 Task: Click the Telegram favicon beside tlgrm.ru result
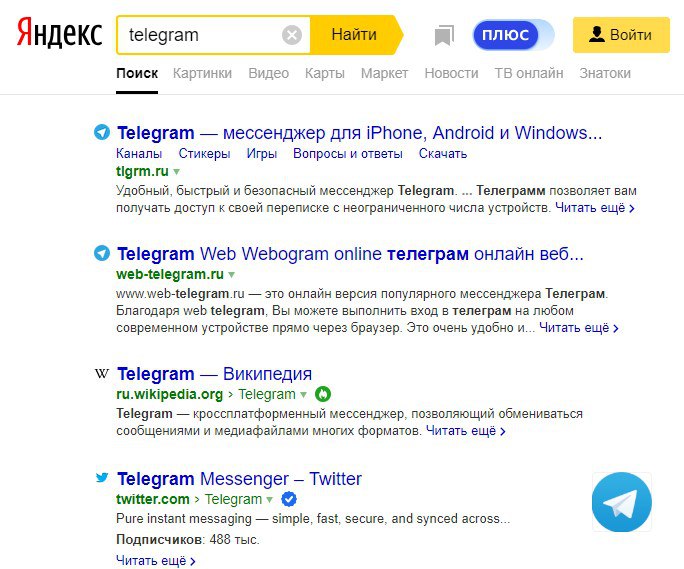click(101, 132)
